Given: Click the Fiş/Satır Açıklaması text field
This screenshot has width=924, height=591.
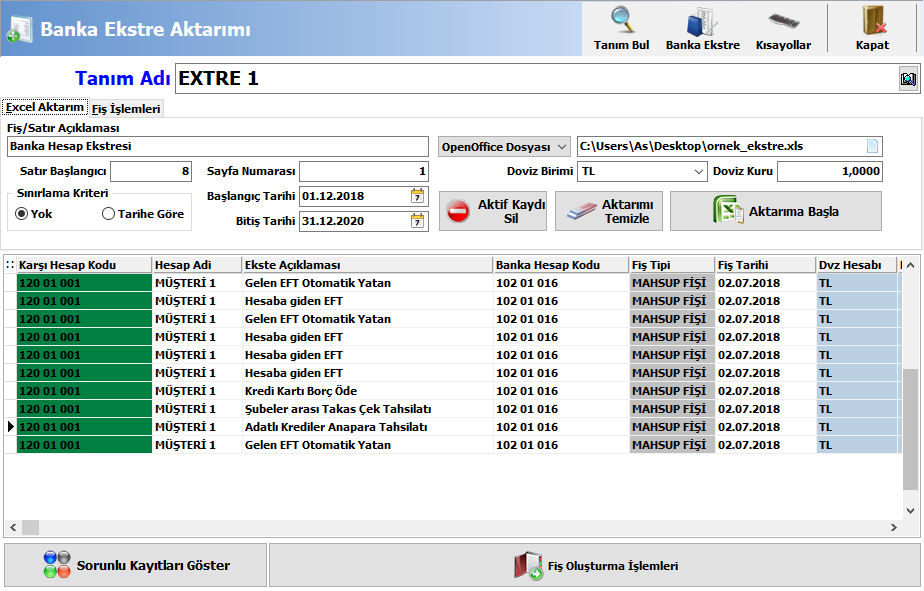Looking at the screenshot, I should pyautogui.click(x=218, y=146).
